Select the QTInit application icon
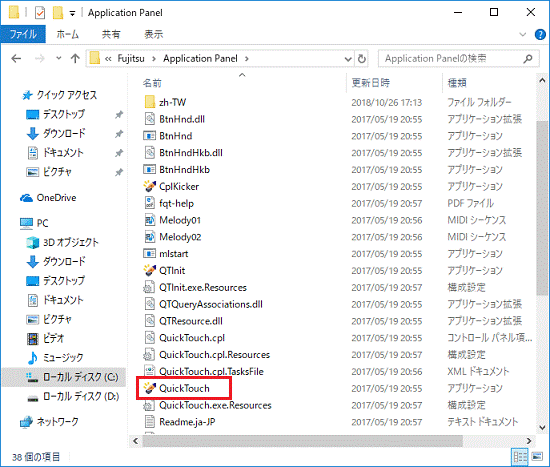The height and width of the screenshot is (467, 550). (150, 271)
